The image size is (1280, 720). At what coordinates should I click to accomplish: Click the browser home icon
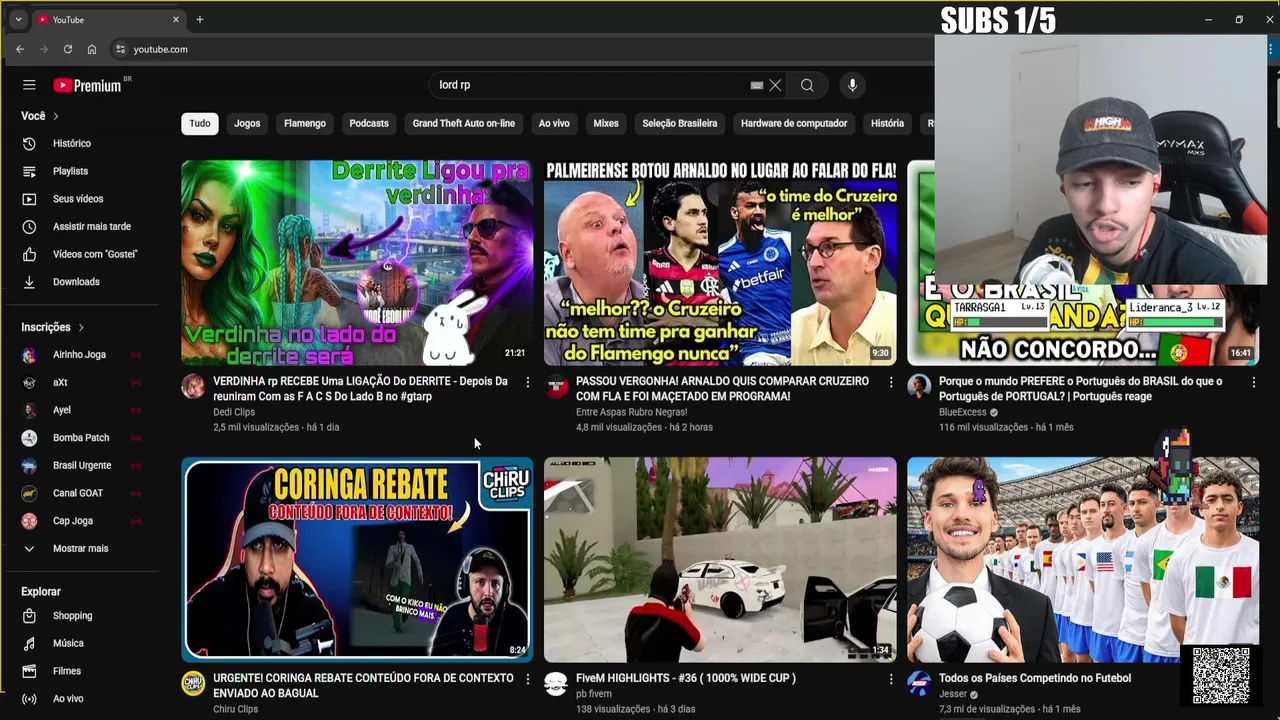(91, 49)
